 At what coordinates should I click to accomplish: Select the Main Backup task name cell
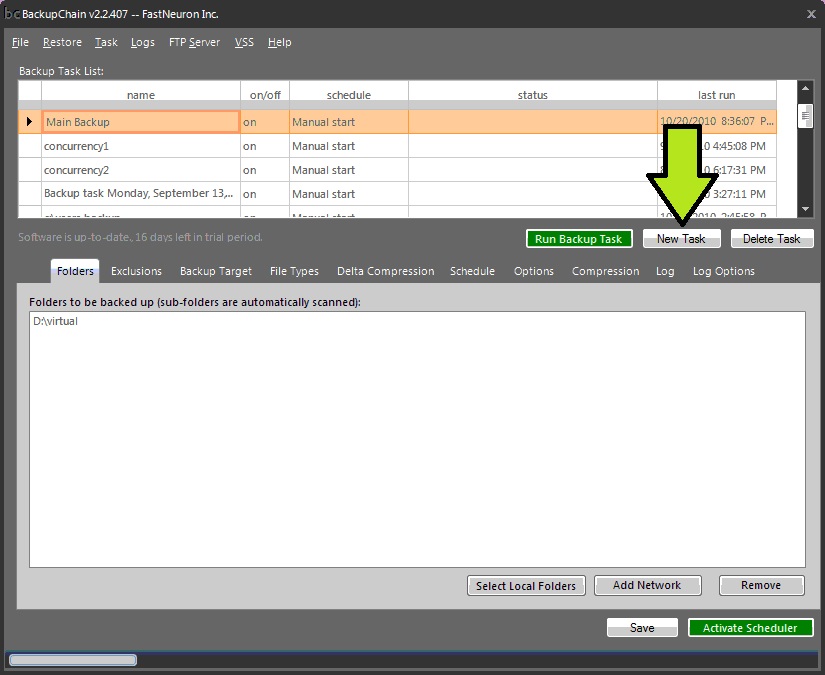click(140, 122)
